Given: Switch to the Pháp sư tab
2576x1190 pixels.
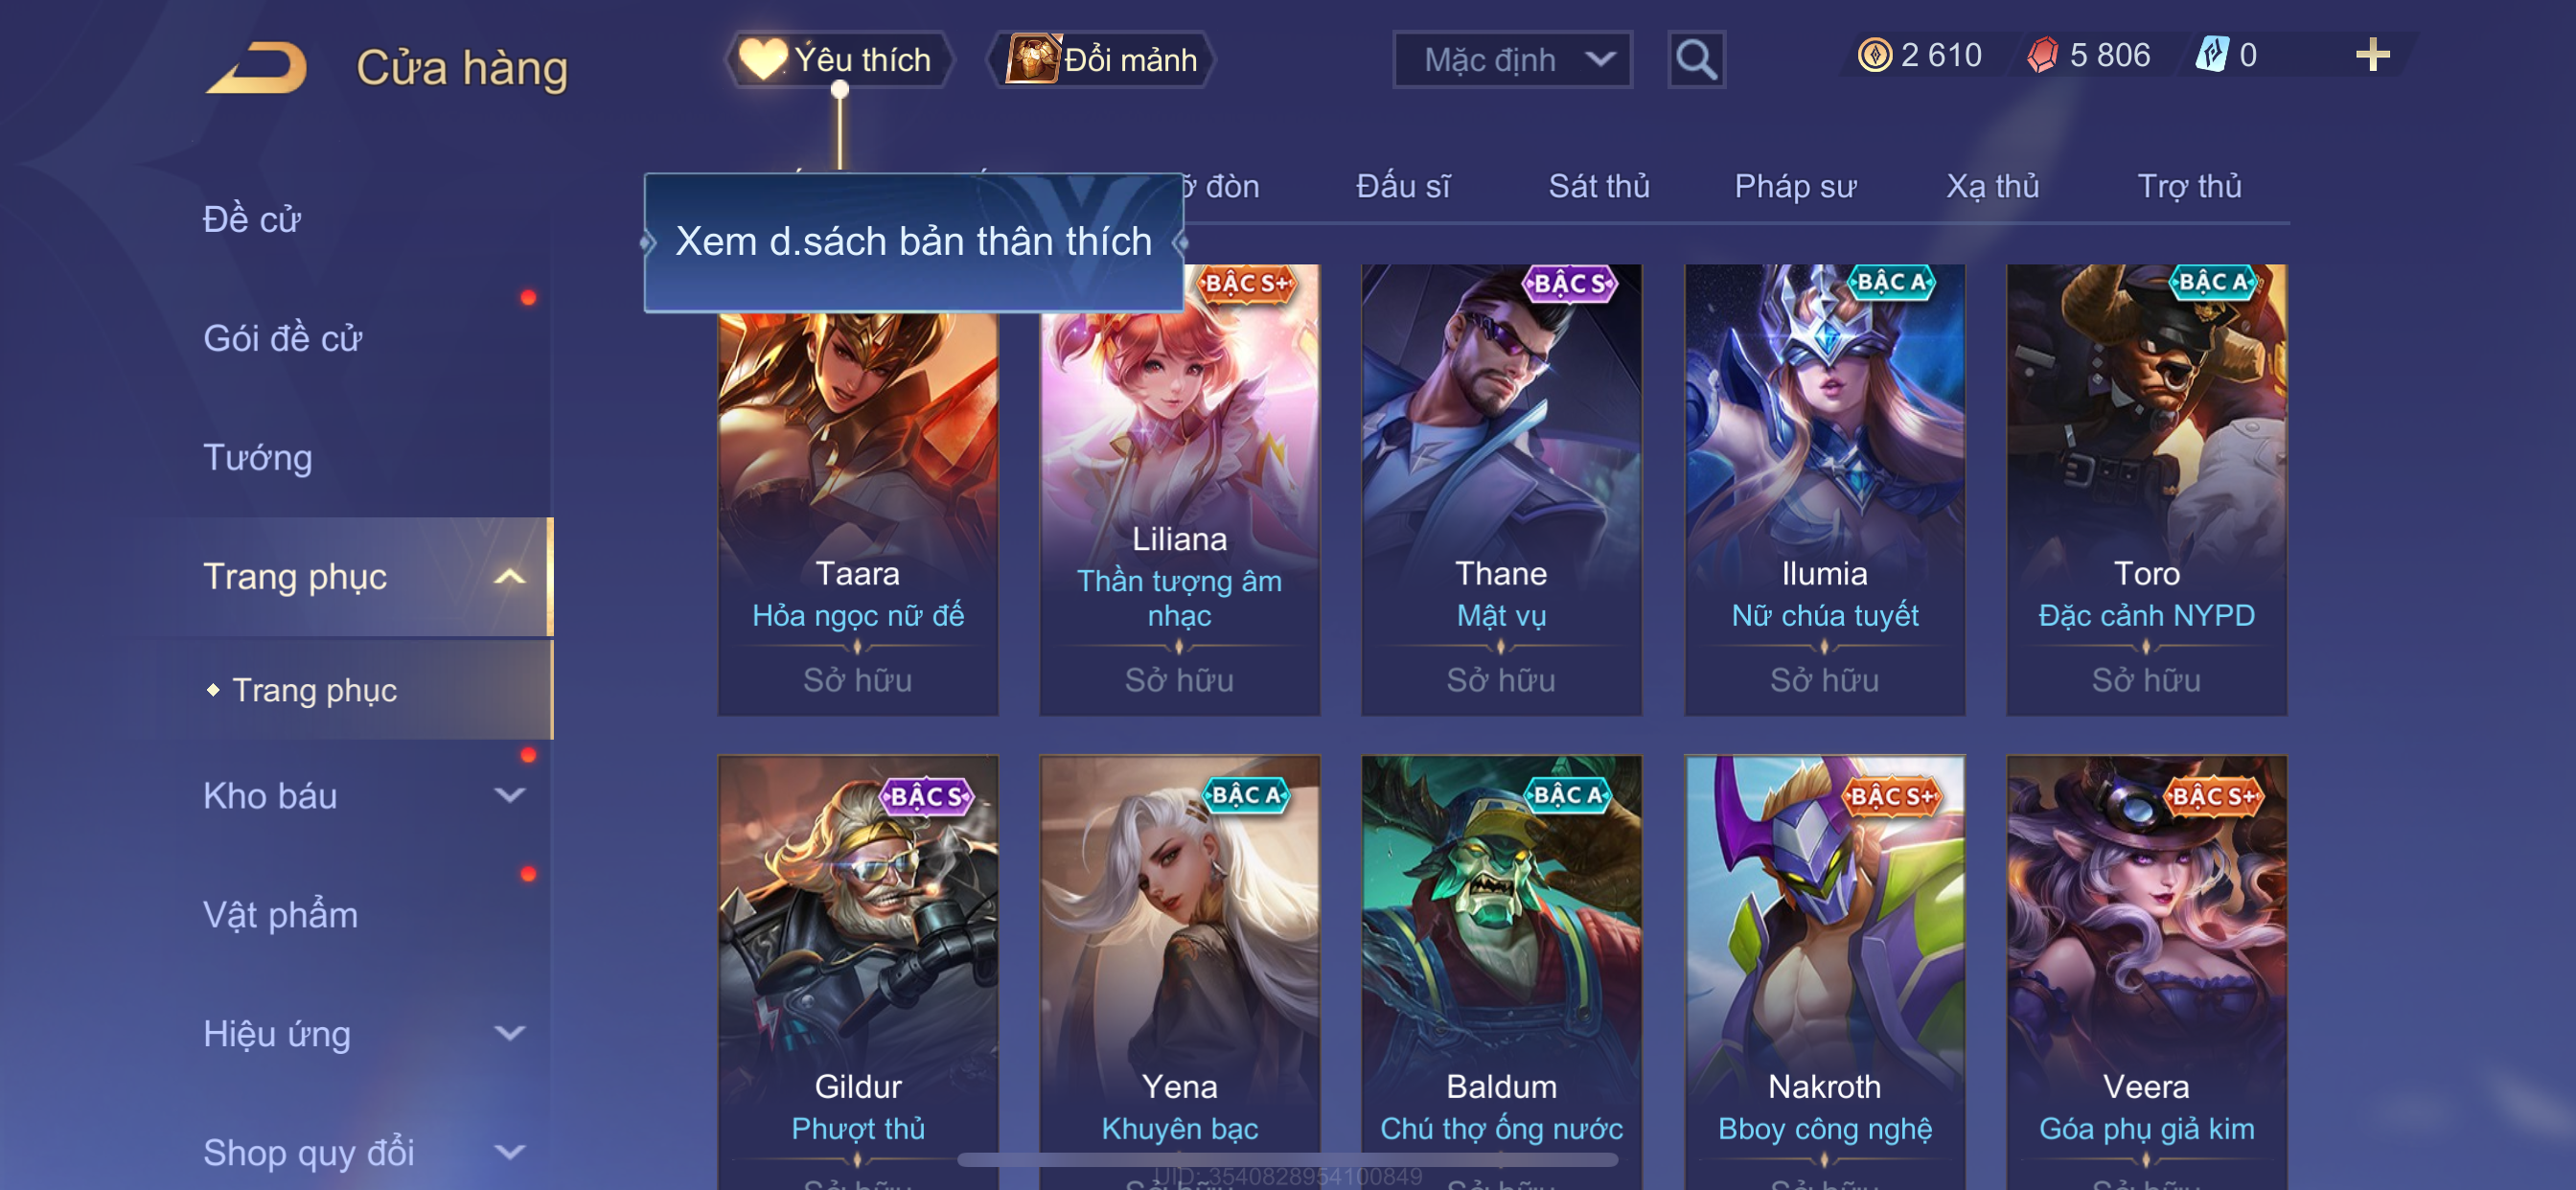Looking at the screenshot, I should 1795,187.
